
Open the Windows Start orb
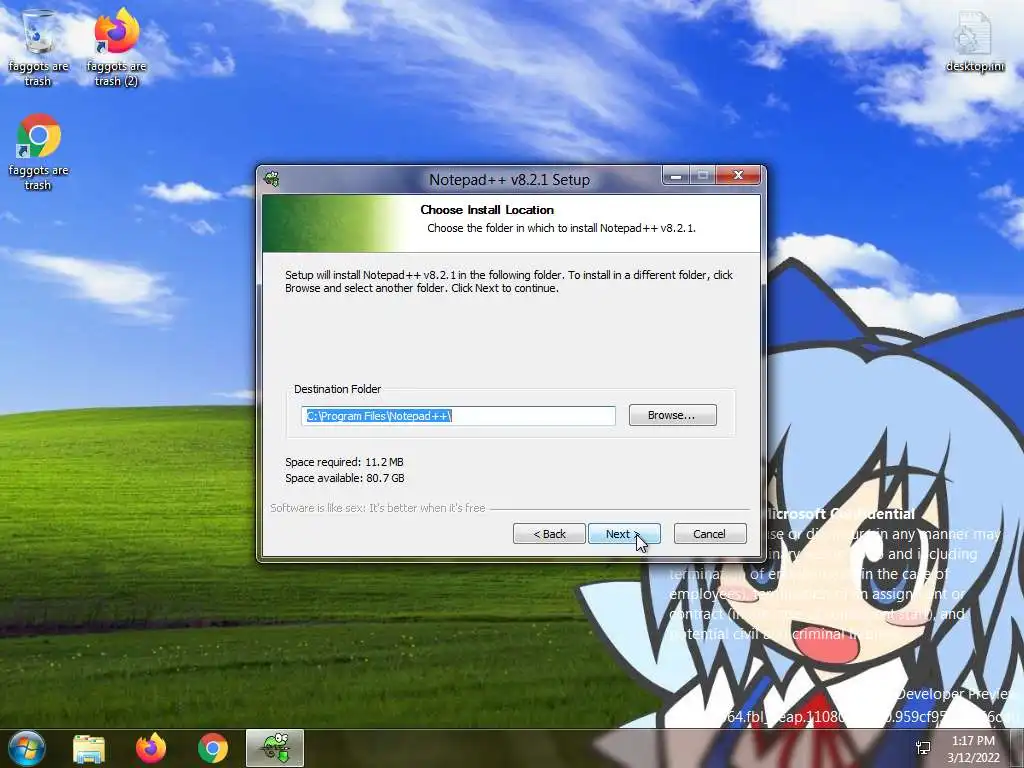pos(26,748)
